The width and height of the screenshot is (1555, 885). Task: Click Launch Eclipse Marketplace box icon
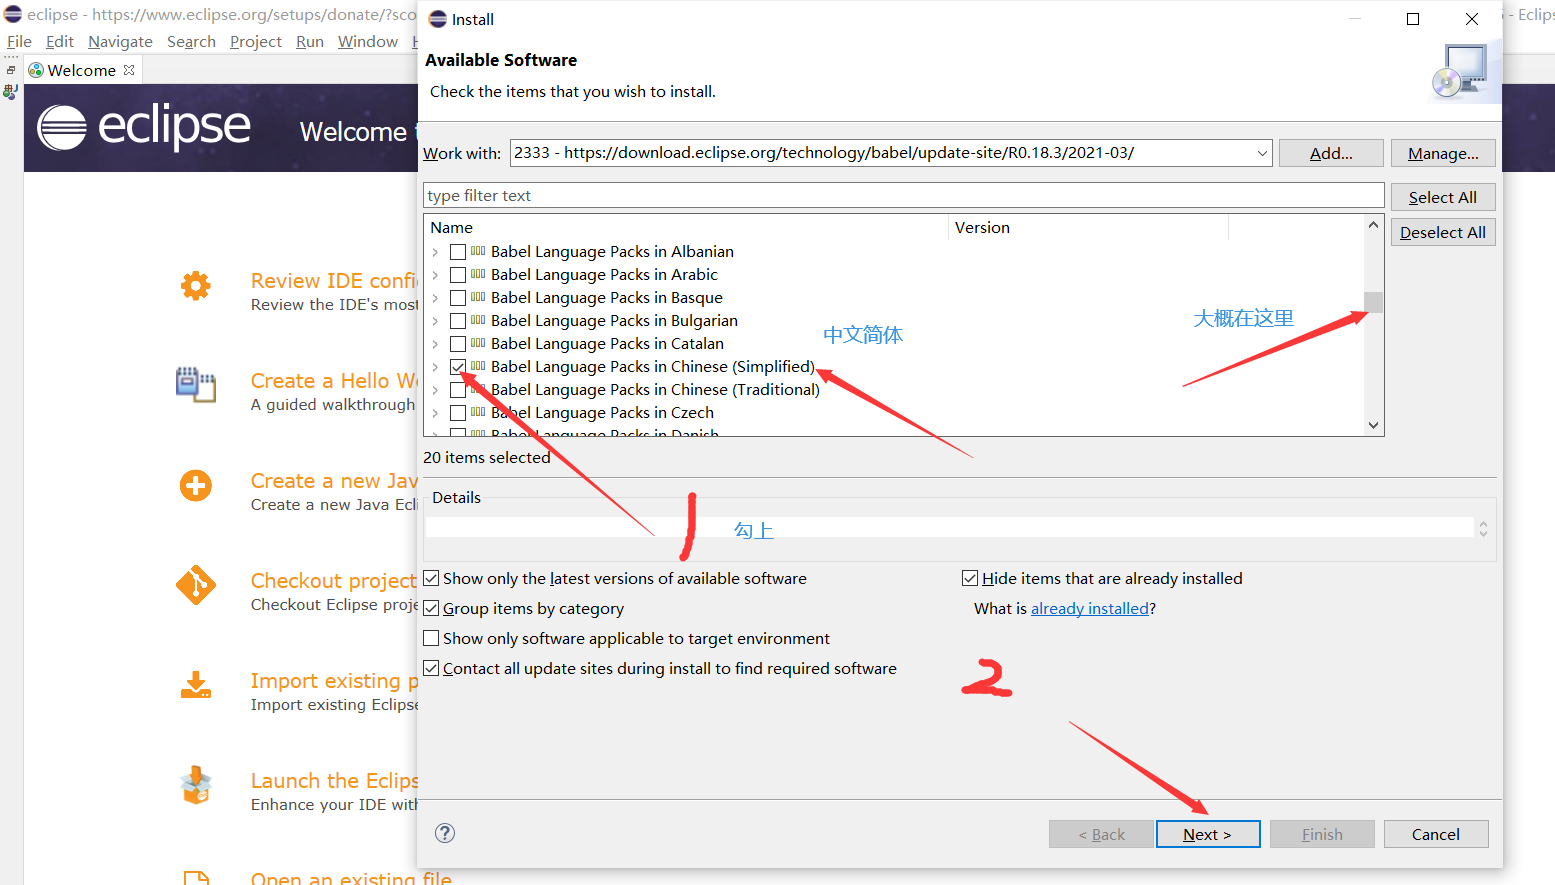point(196,786)
